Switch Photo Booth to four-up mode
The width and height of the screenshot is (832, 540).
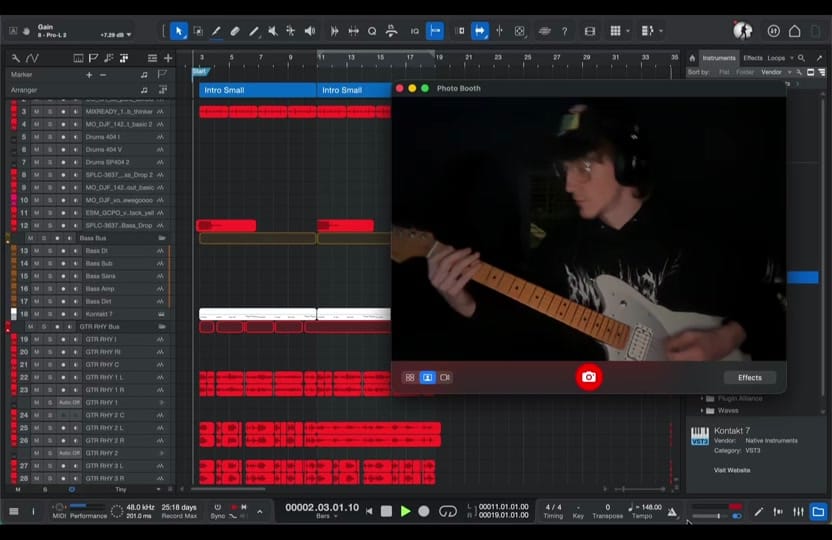pyautogui.click(x=410, y=378)
